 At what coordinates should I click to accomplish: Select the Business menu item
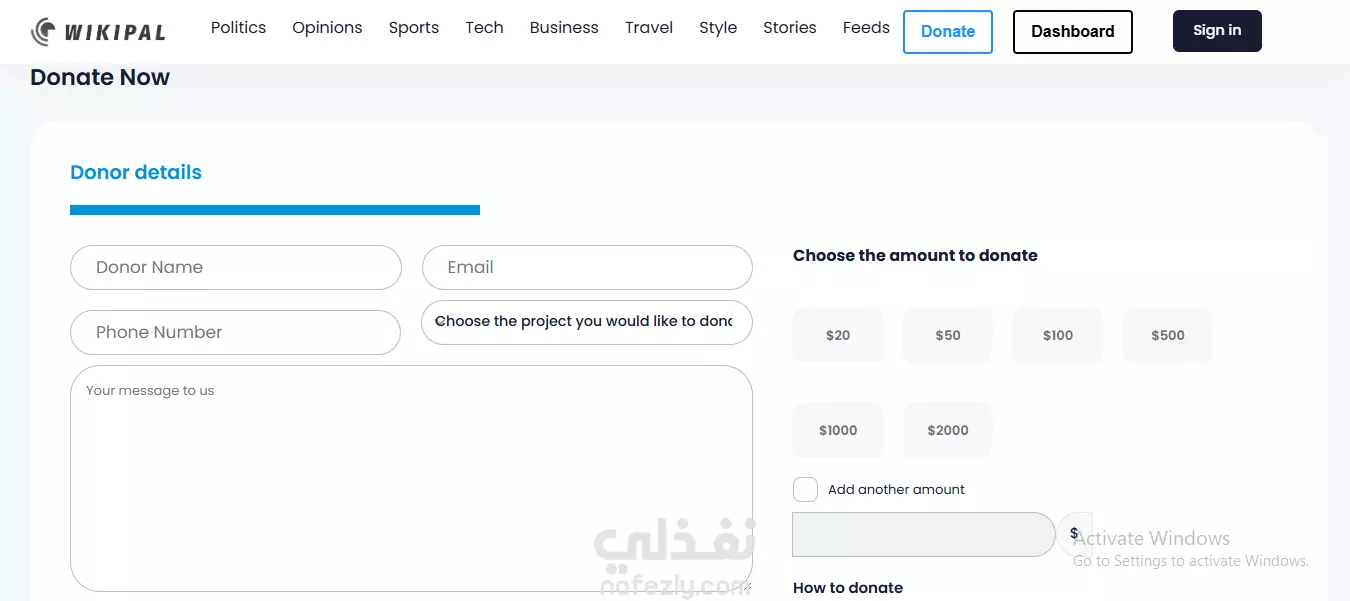[564, 28]
